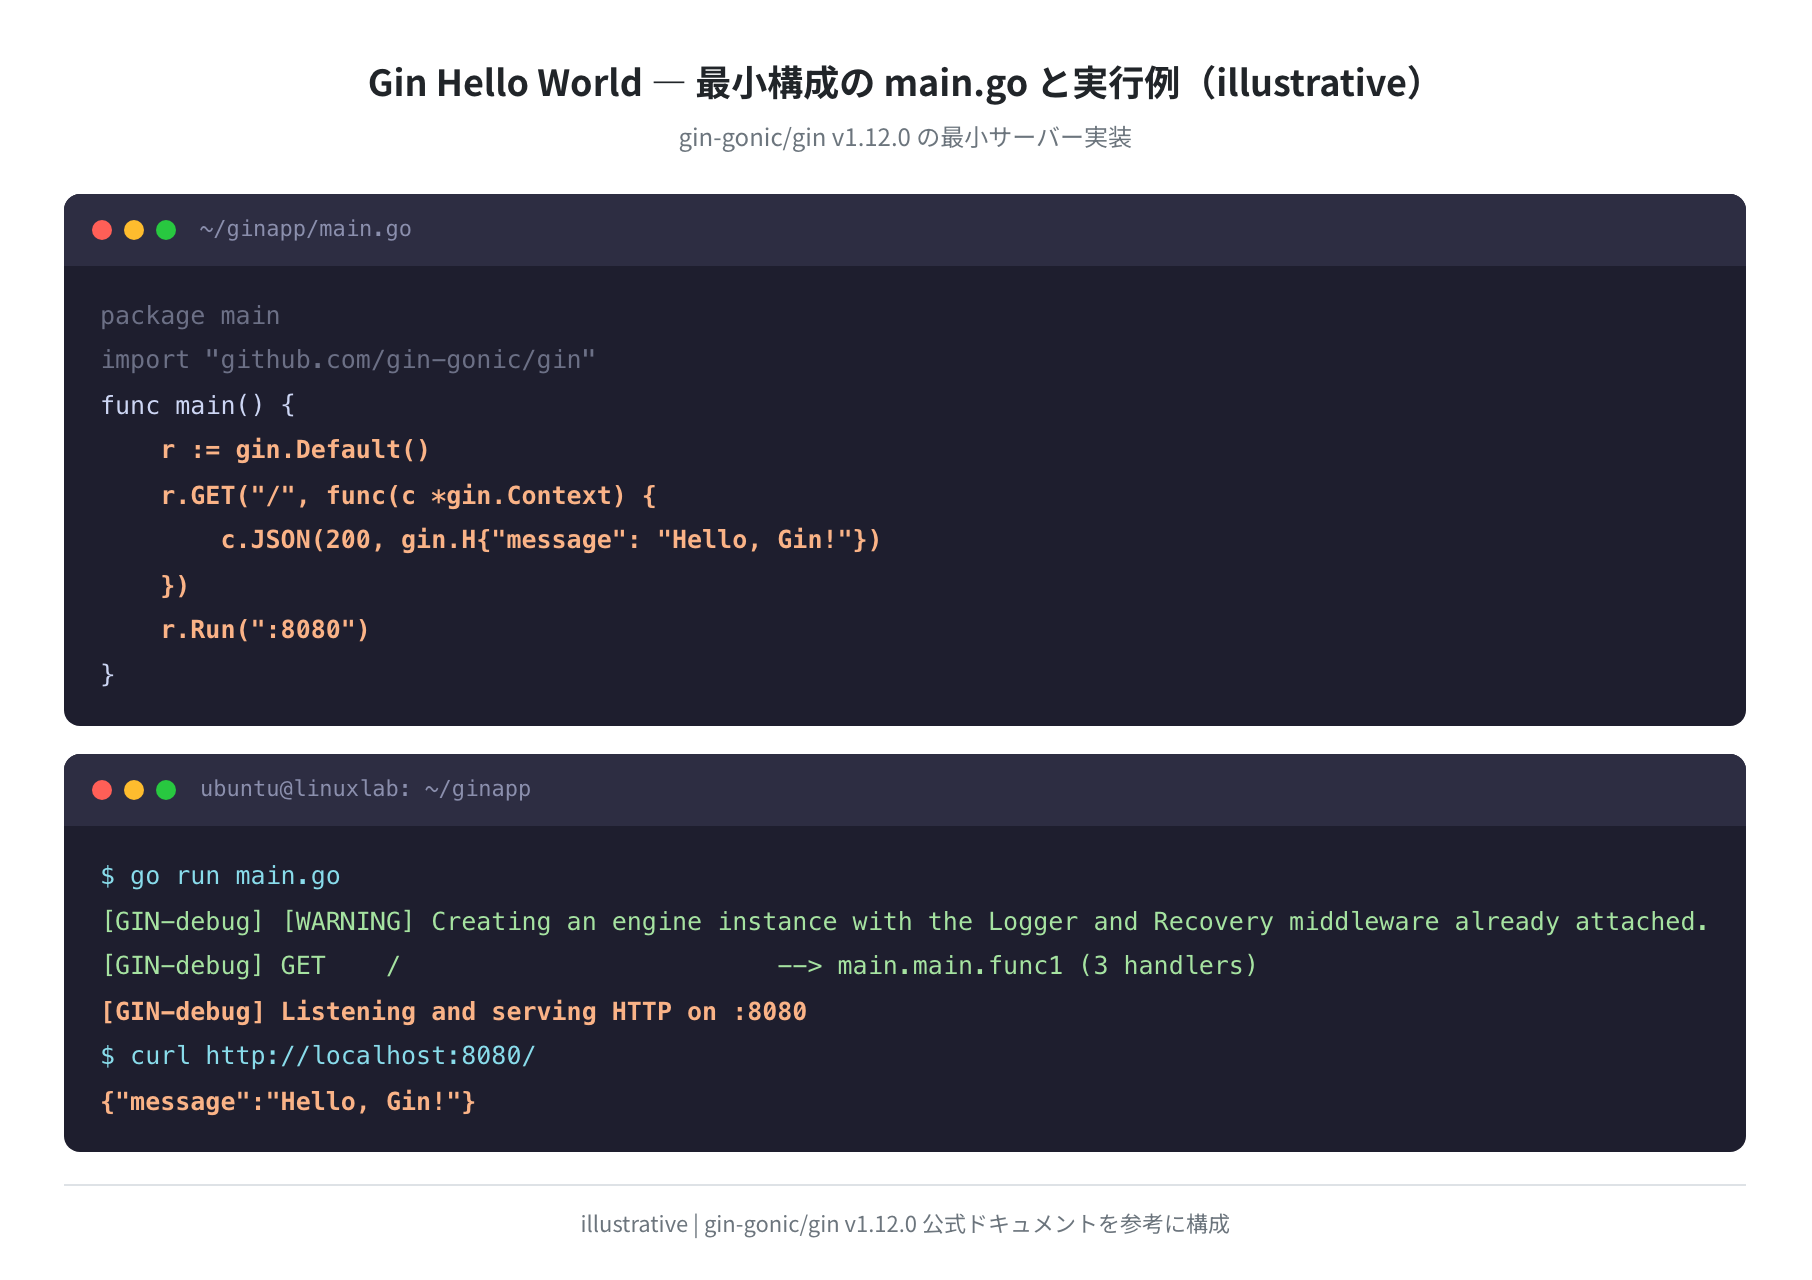Click the 'r := gin.Default()' line

pyautogui.click(x=295, y=450)
